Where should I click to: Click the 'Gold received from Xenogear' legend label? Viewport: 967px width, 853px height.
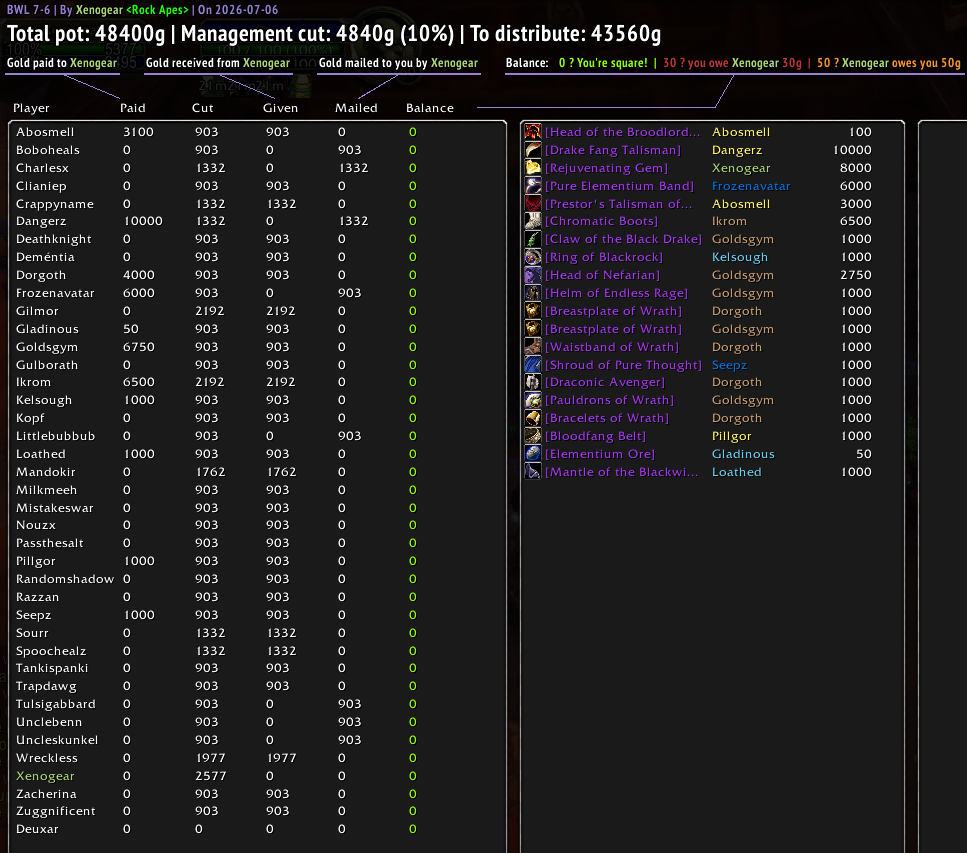click(218, 63)
